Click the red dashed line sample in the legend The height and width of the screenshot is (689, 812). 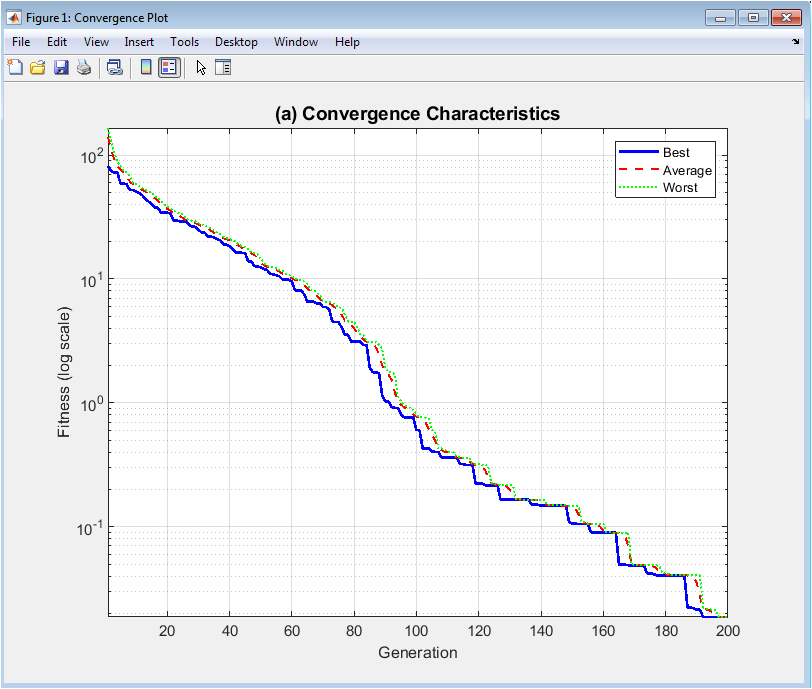click(x=639, y=169)
